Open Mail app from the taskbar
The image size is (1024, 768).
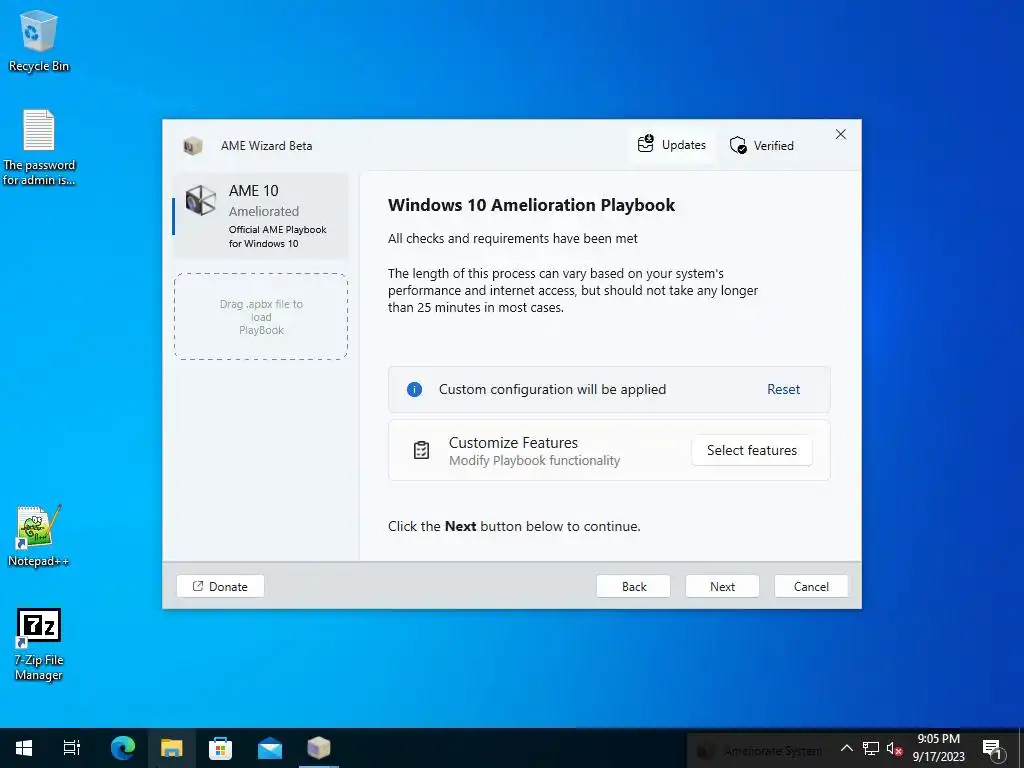click(269, 748)
